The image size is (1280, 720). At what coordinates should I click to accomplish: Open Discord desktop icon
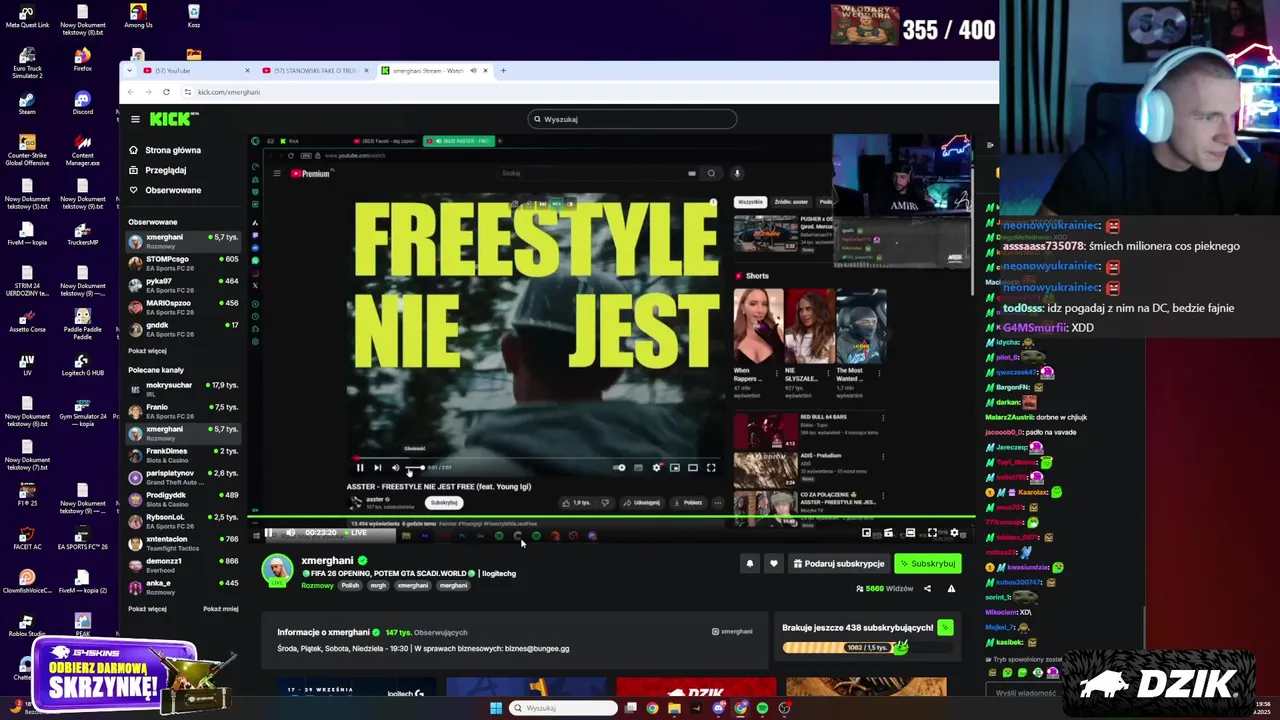point(83,103)
